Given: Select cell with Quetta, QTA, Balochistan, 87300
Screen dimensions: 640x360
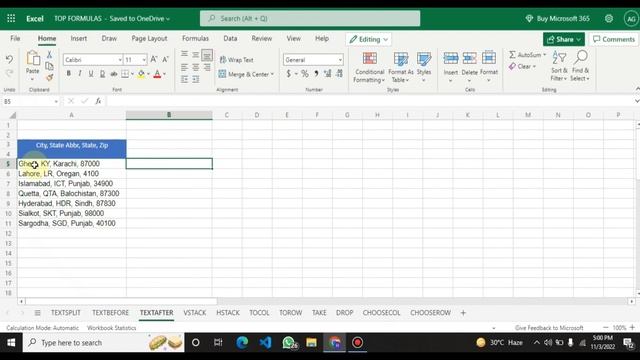Looking at the screenshot, I should [x=71, y=193].
